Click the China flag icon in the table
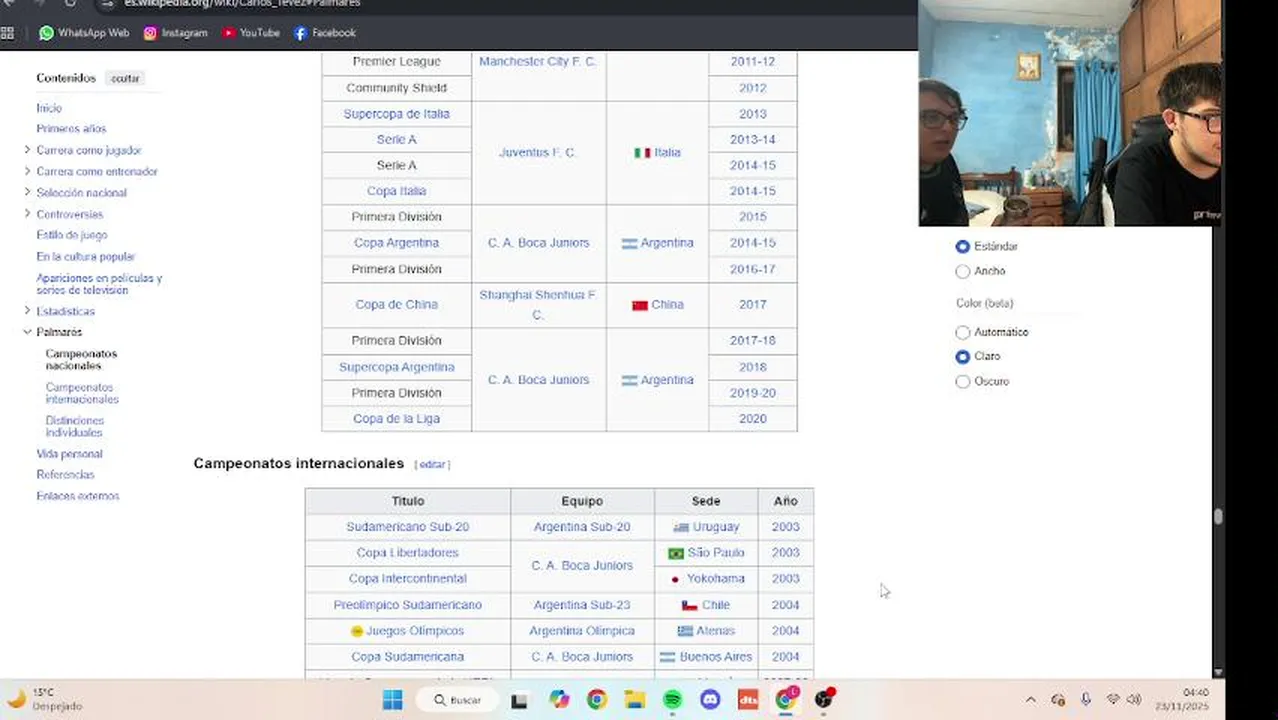Viewport: 1278px width, 720px height. [x=640, y=305]
